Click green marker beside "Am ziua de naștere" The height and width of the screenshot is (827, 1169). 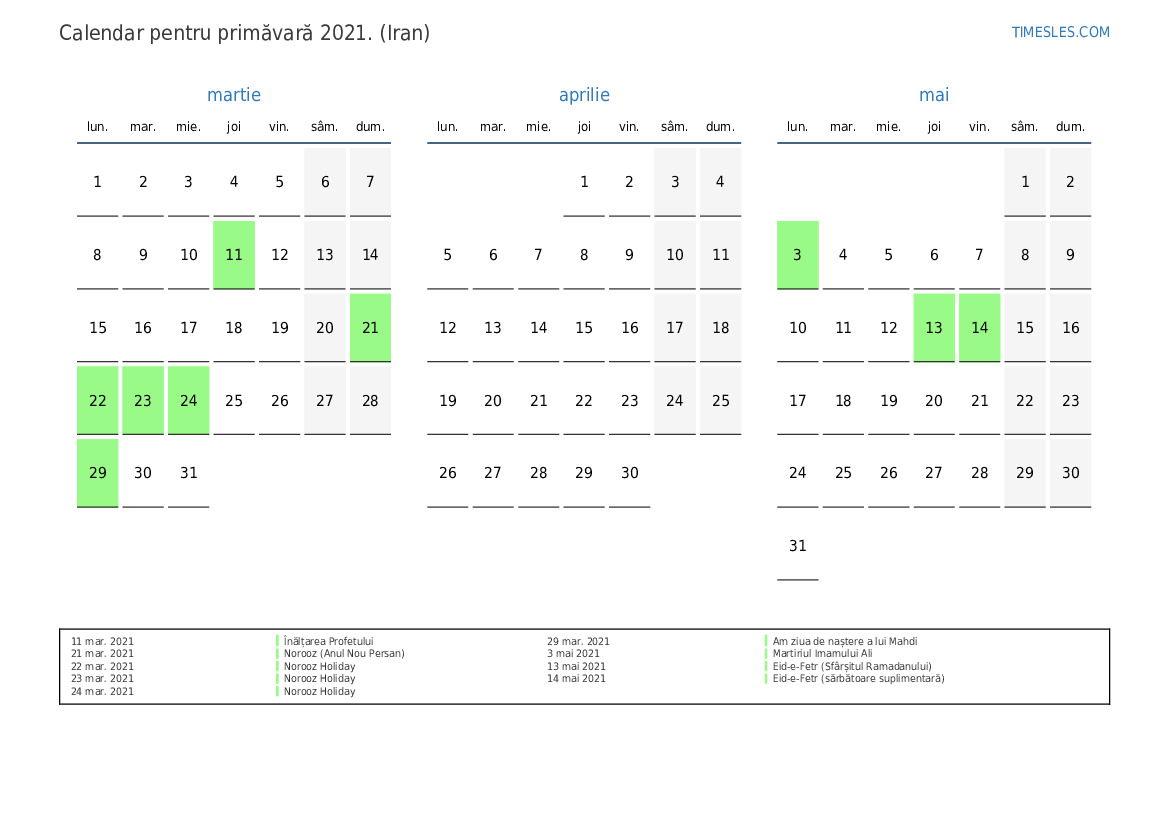tap(766, 641)
